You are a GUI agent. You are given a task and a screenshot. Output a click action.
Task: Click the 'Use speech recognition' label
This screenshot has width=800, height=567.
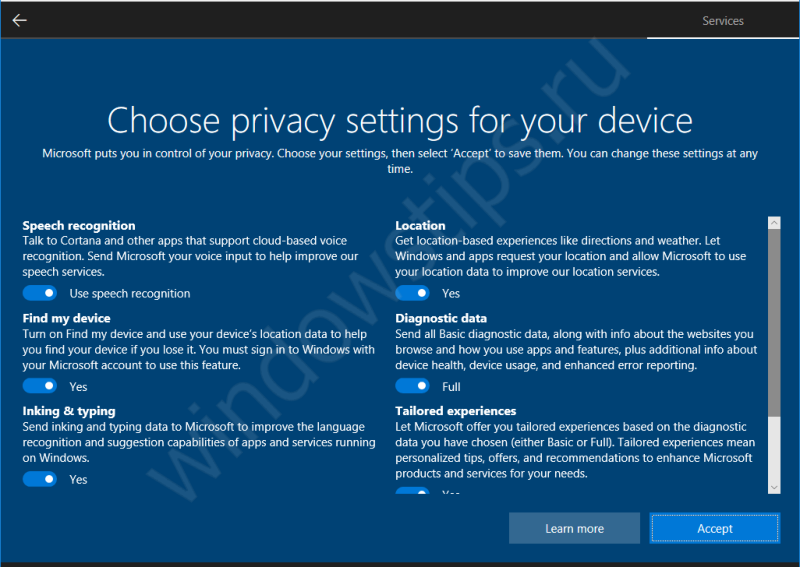pos(130,293)
